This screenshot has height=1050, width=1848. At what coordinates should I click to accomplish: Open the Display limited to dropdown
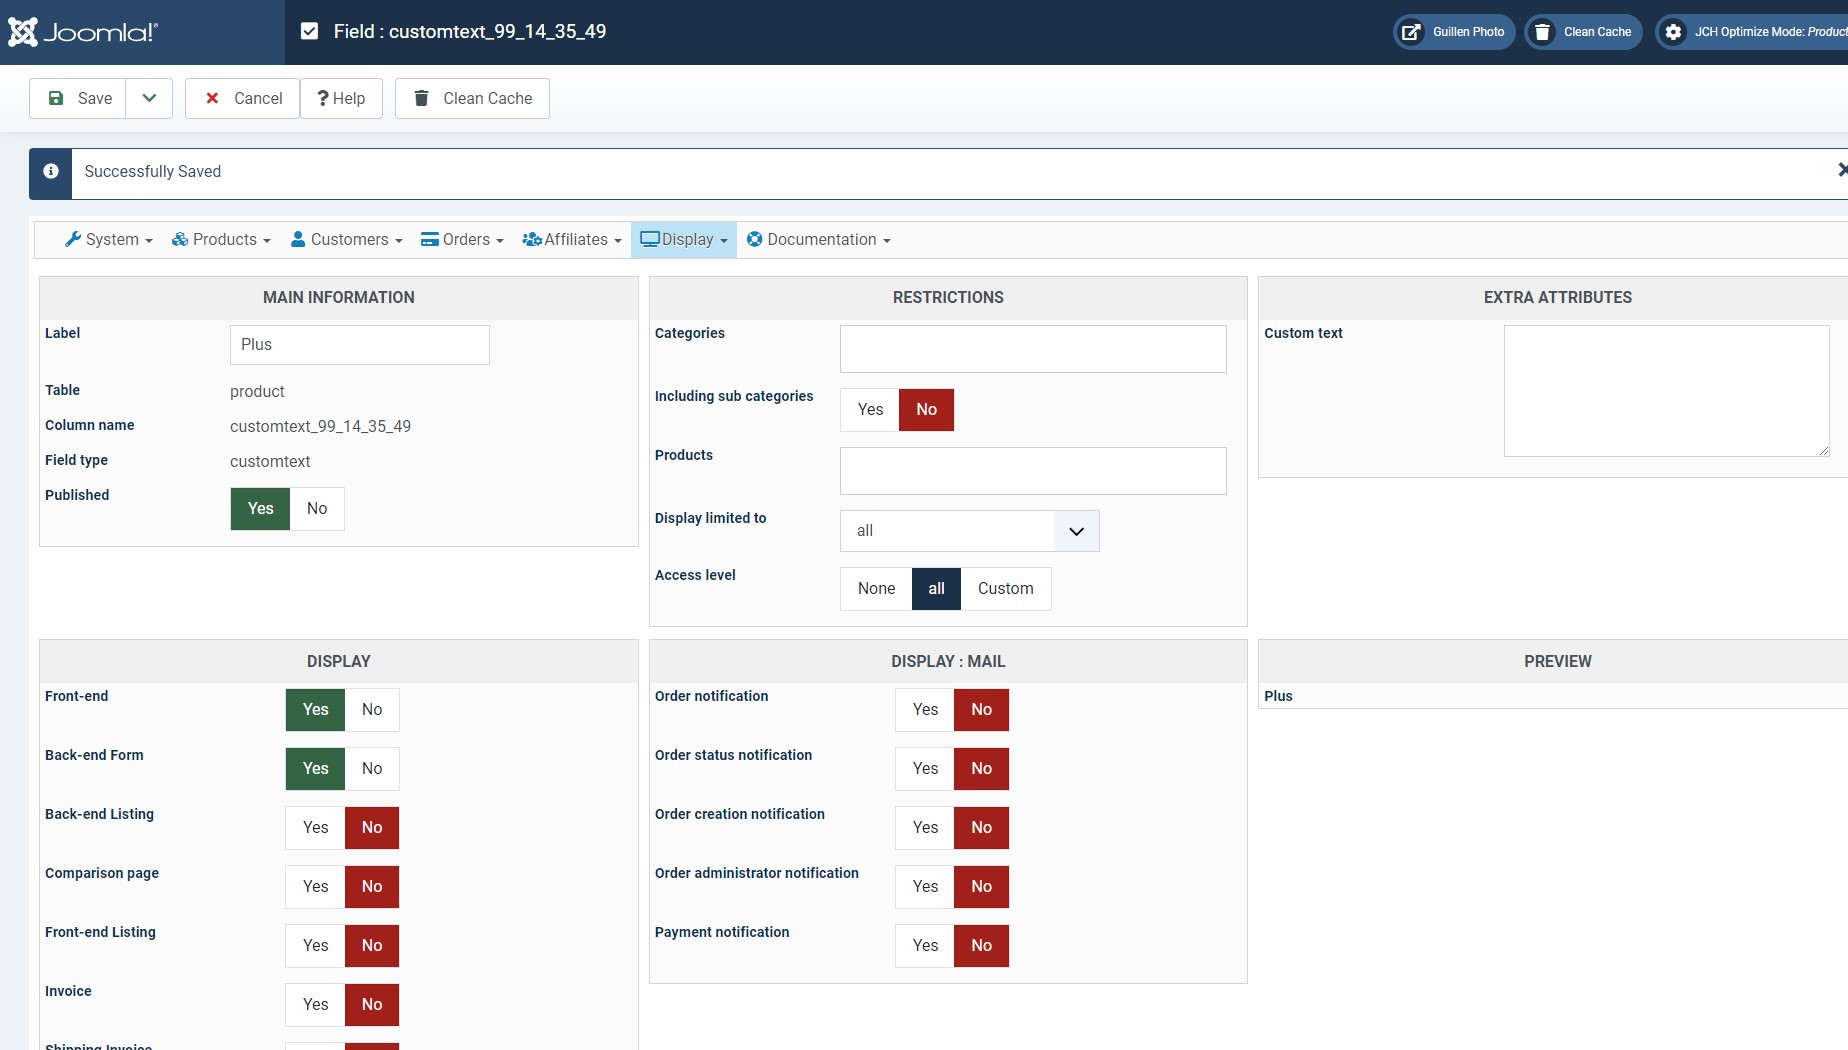tap(970, 531)
